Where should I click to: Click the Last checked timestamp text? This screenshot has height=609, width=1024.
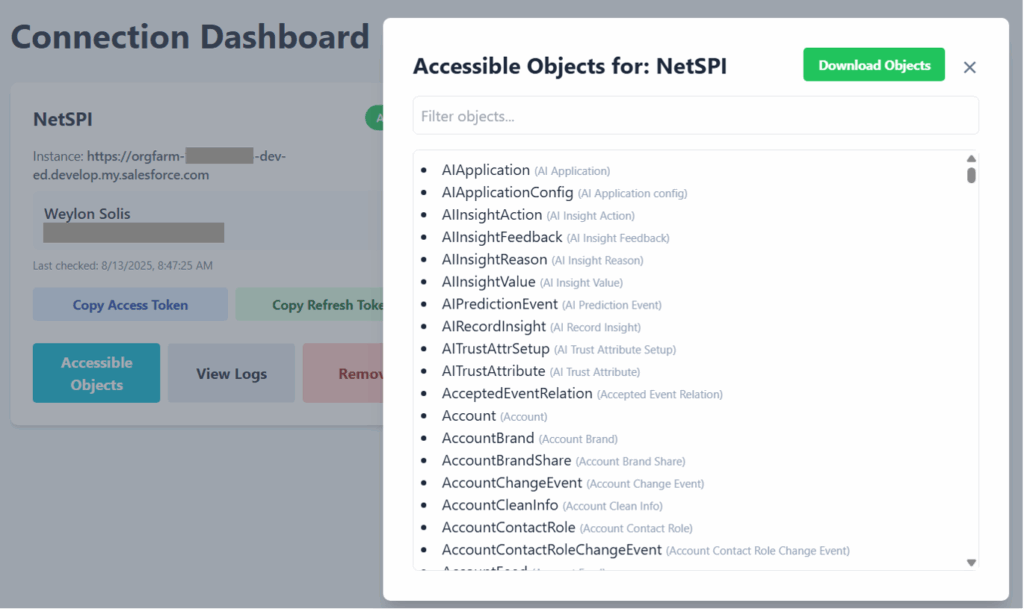[123, 266]
